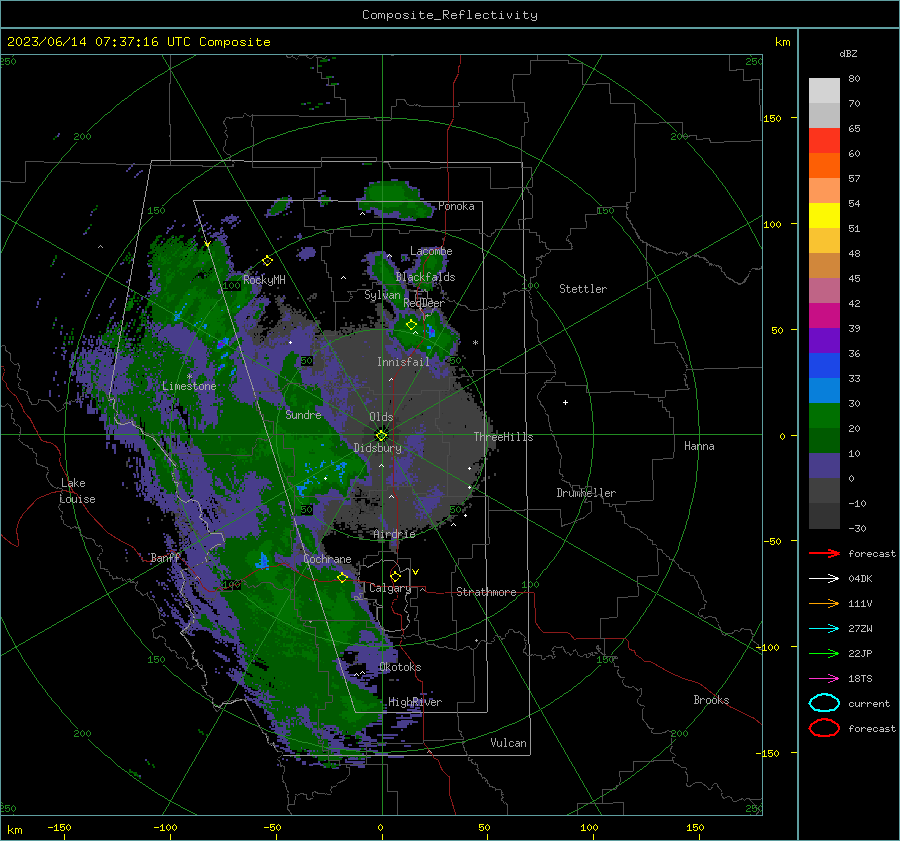Click the yellow diamond marker above Calgary
Viewport: 900px width, 841px height.
point(395,576)
